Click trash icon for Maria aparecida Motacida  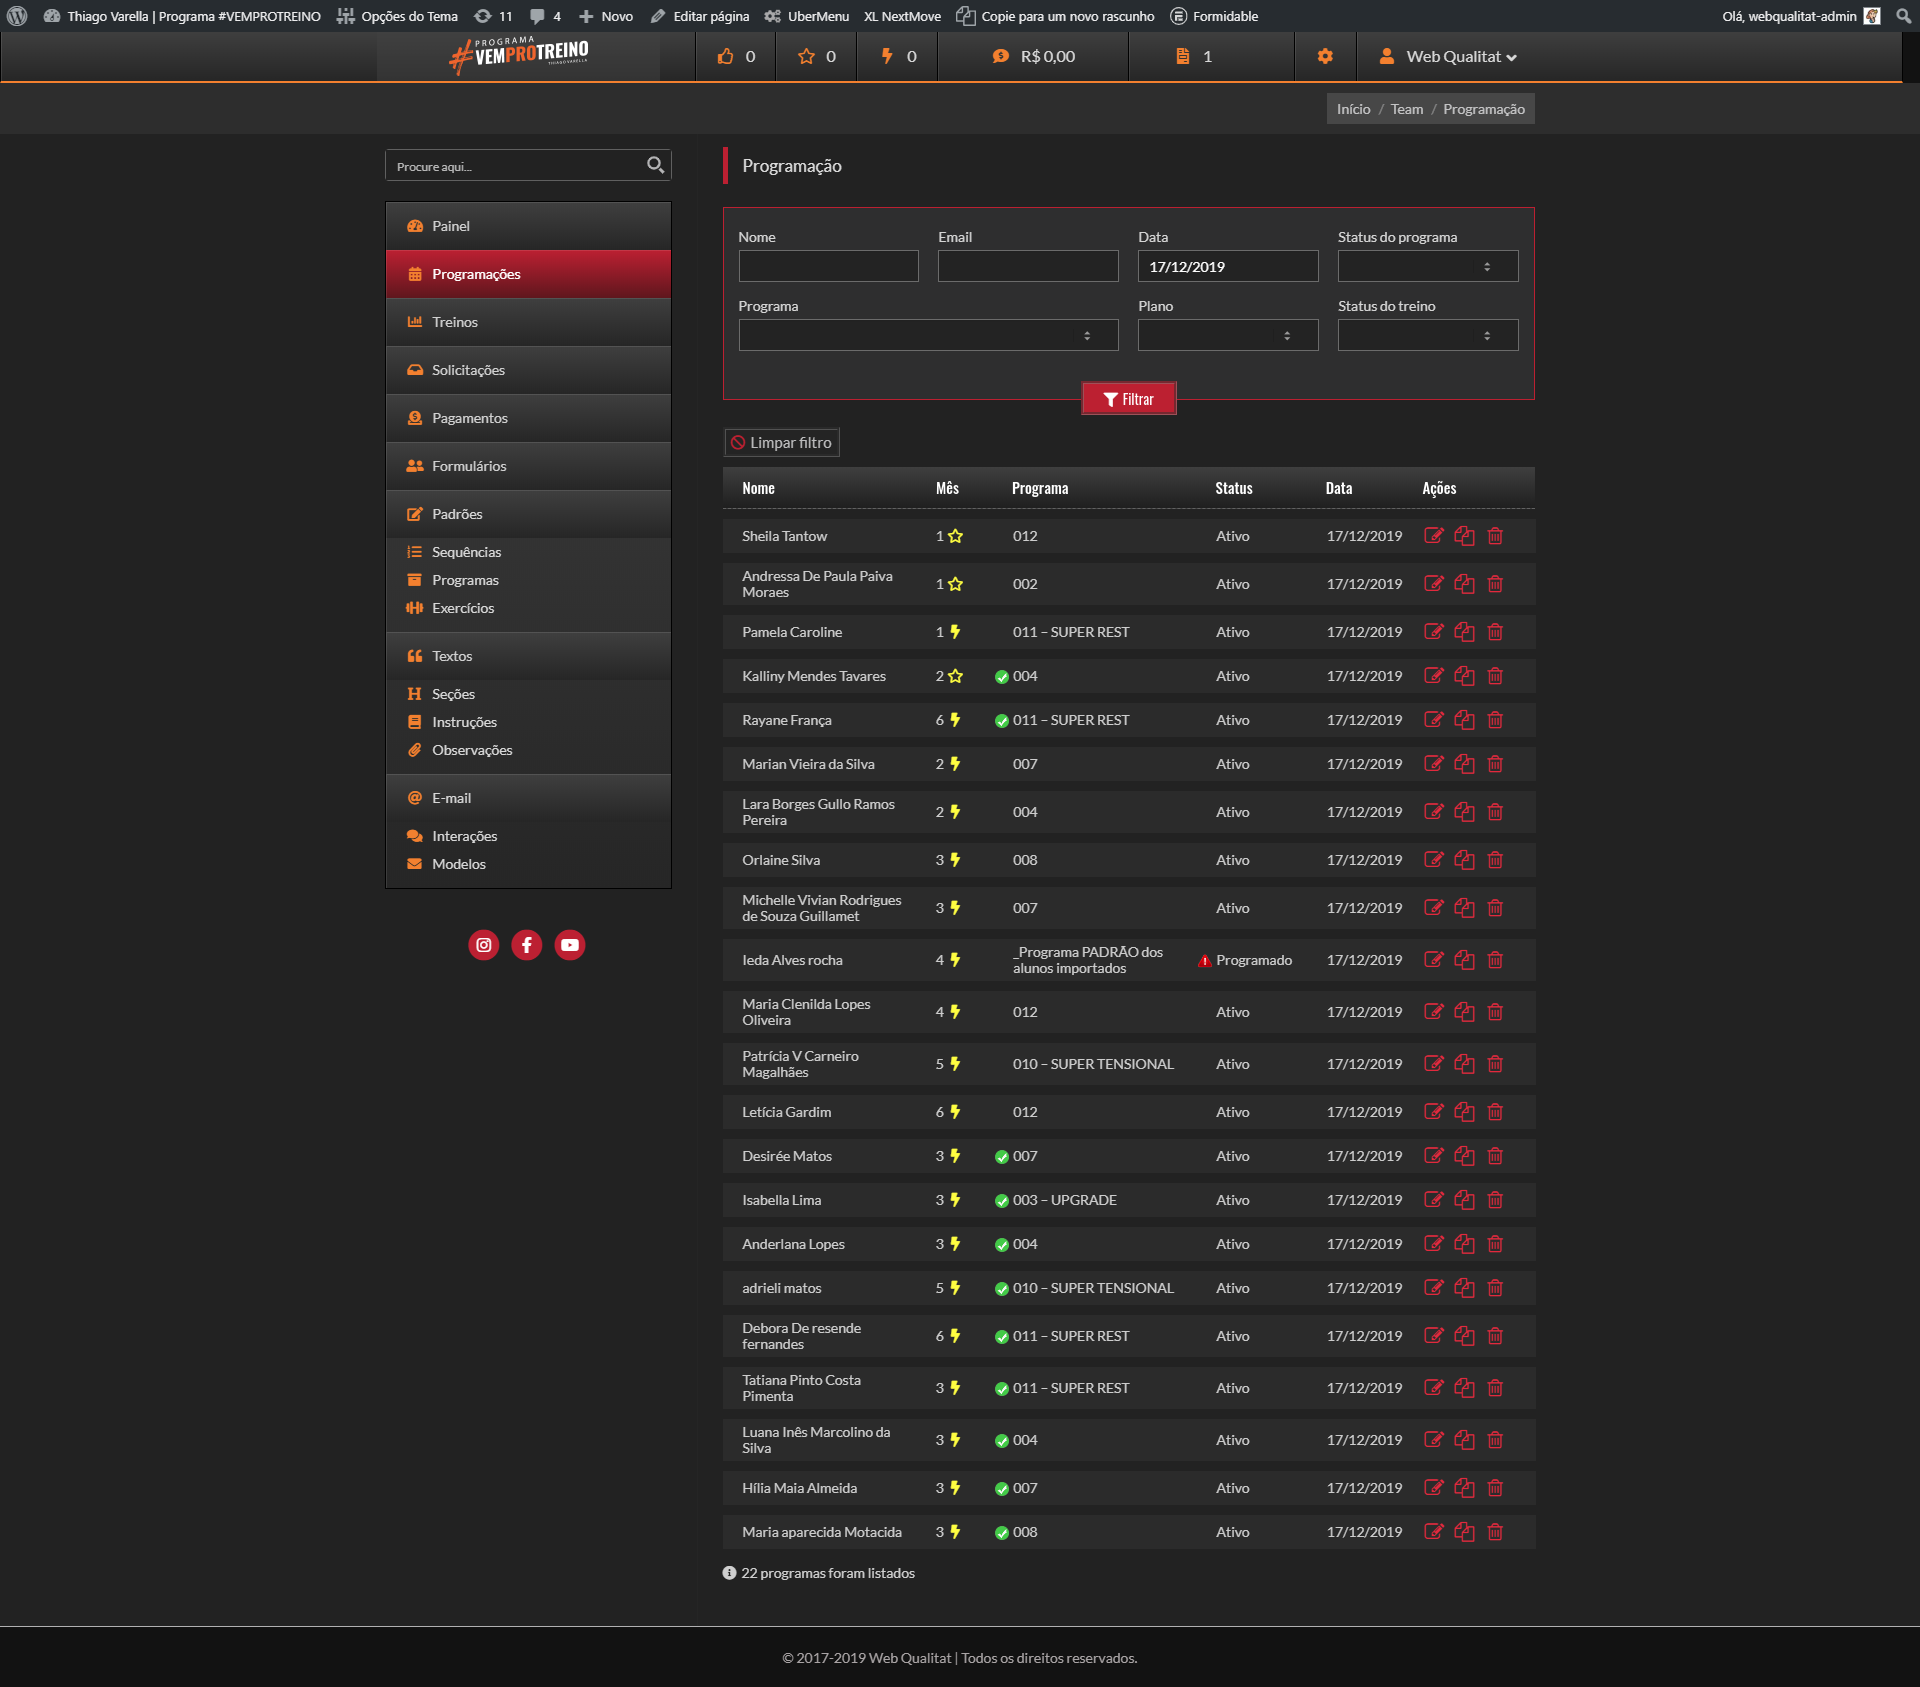pyautogui.click(x=1495, y=1532)
